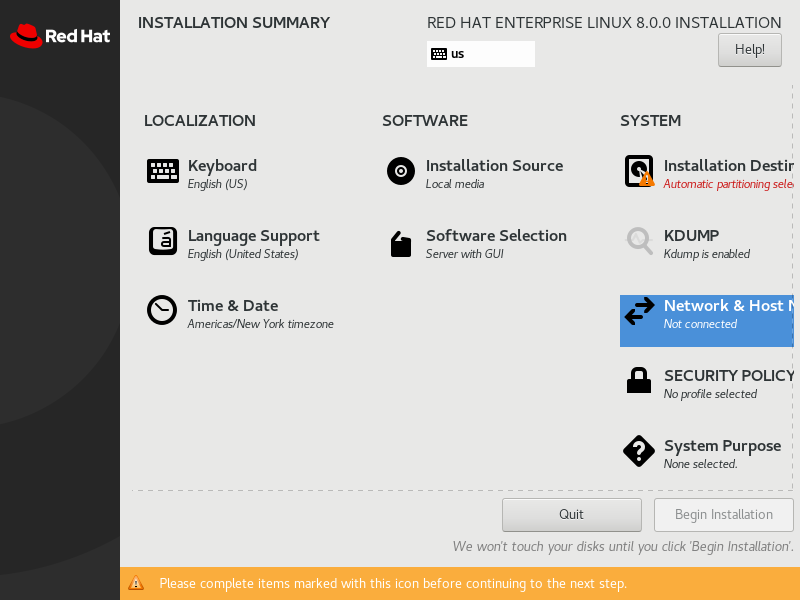The height and width of the screenshot is (600, 800).
Task: Click the System Purpose question mark icon
Action: pos(639,451)
